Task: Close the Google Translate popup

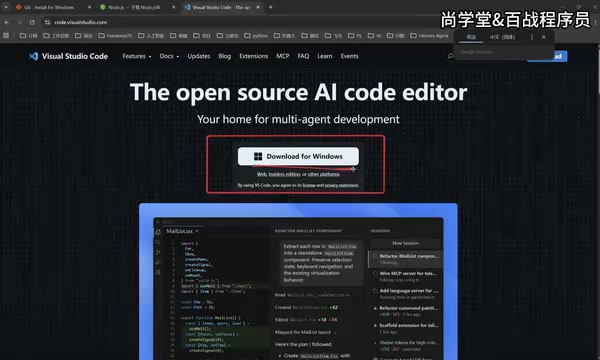Action: 544,37
